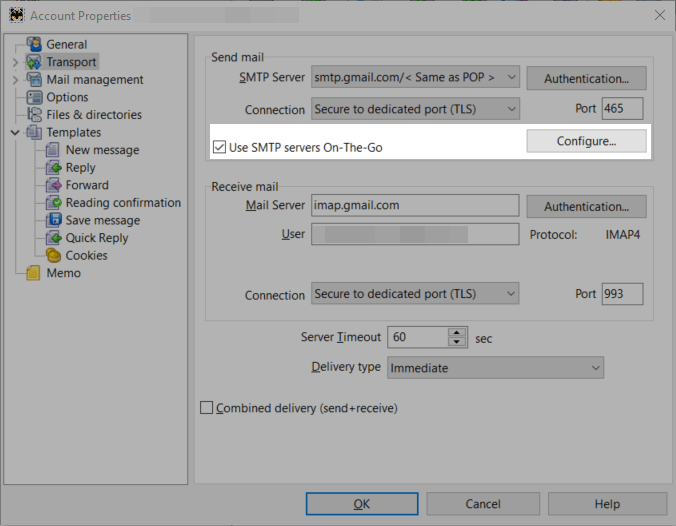Screen dimensions: 676x526
Task: Select Save message template entry
Action: [x=103, y=220]
